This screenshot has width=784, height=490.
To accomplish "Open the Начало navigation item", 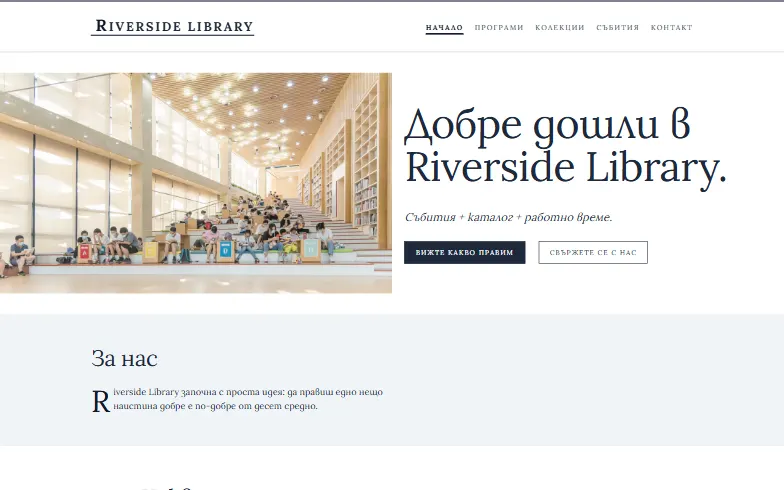I will pos(444,28).
